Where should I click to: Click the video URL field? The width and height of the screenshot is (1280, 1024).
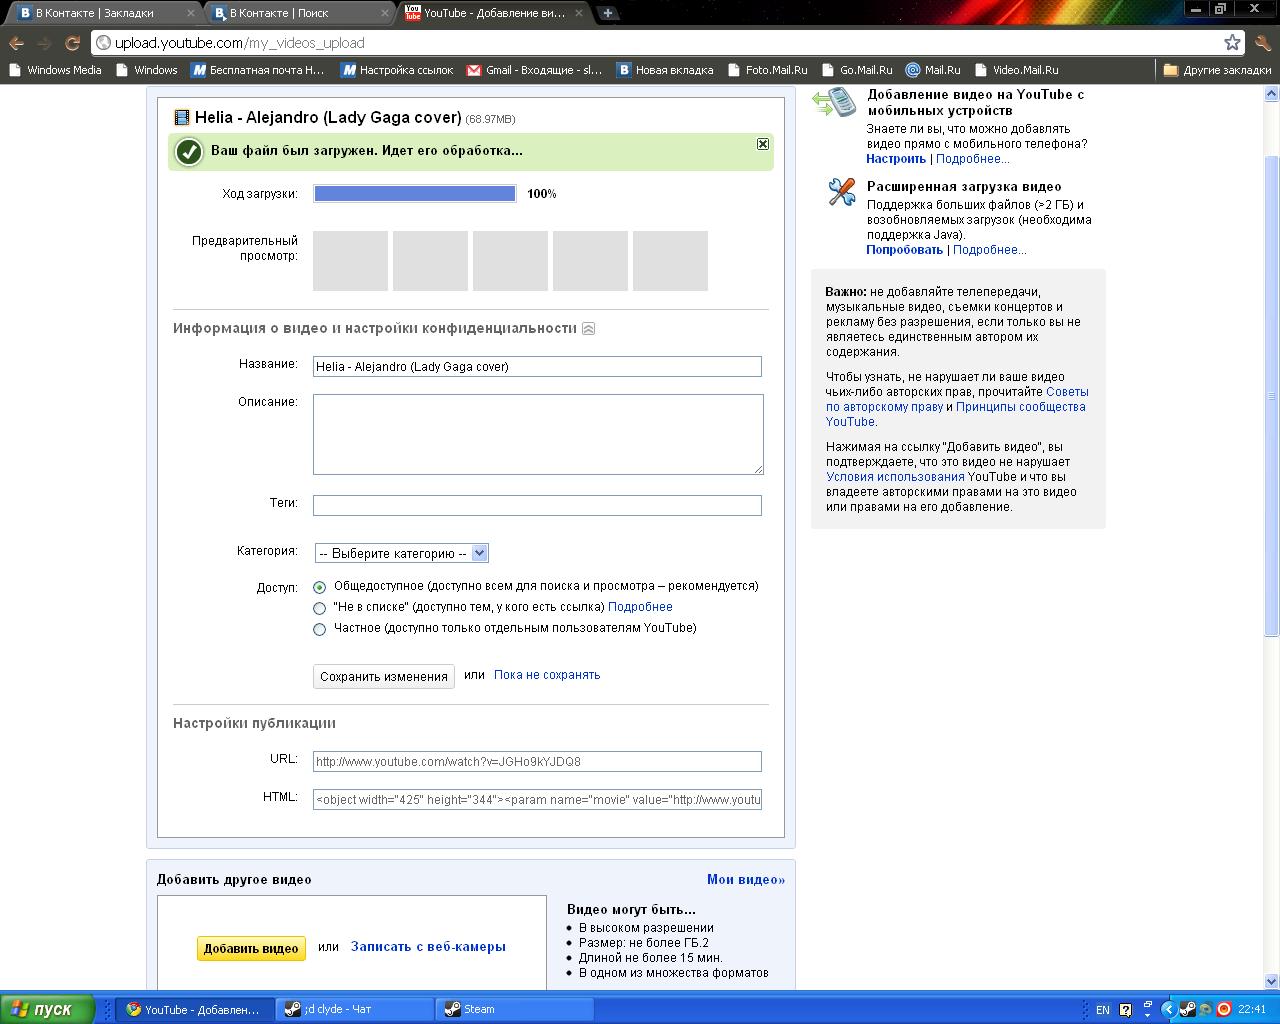(537, 762)
